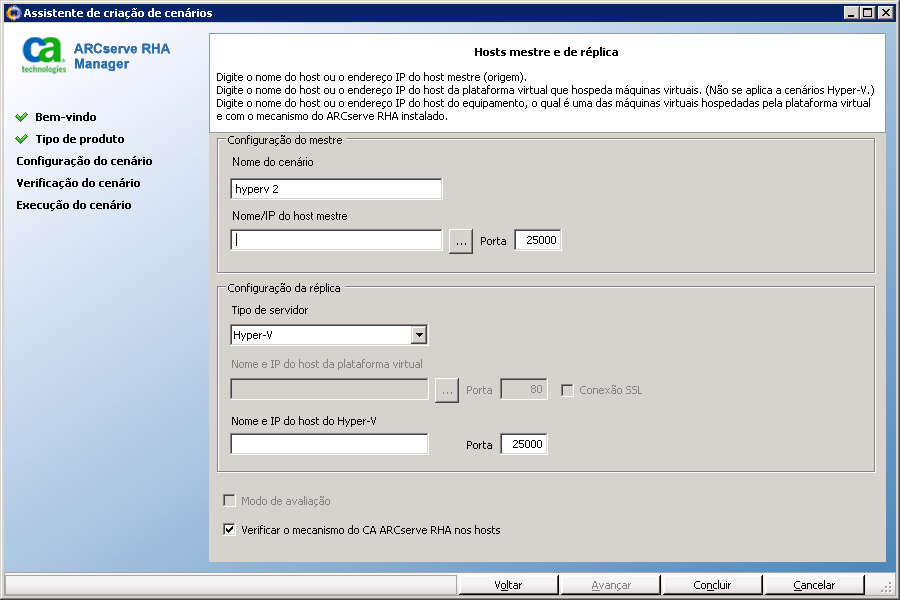Click the Nome do cenário label
Viewport: 900px width, 601px height.
tap(273, 162)
